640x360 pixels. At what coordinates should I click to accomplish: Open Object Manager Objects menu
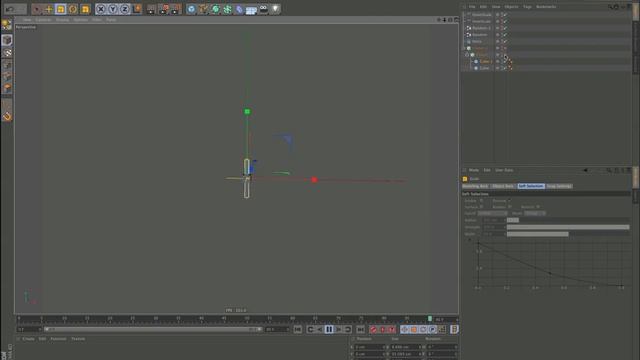511,7
